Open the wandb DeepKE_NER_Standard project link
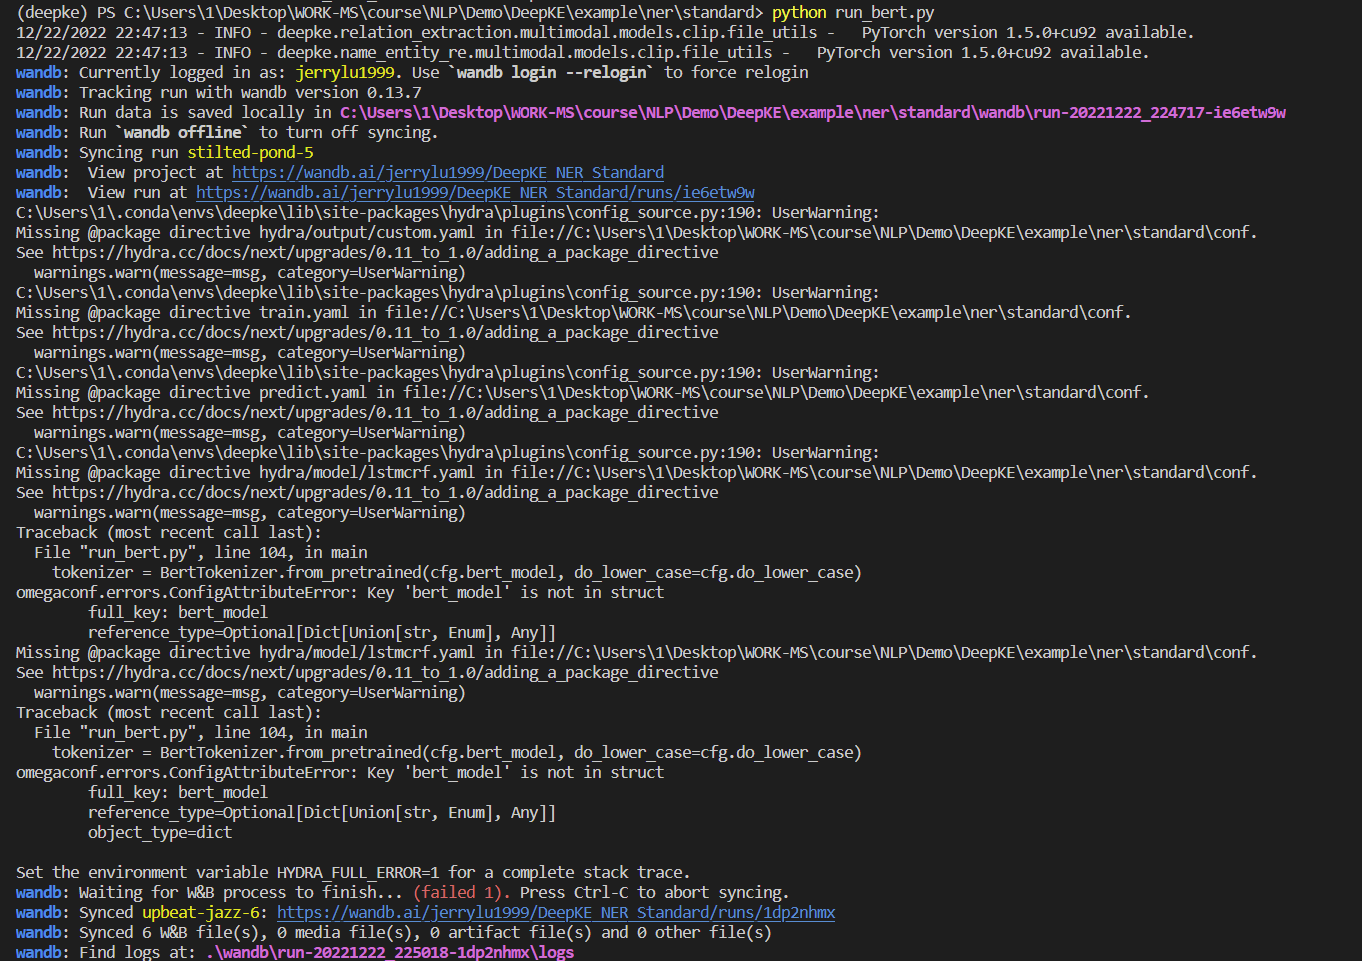The image size is (1362, 961). click(x=447, y=172)
